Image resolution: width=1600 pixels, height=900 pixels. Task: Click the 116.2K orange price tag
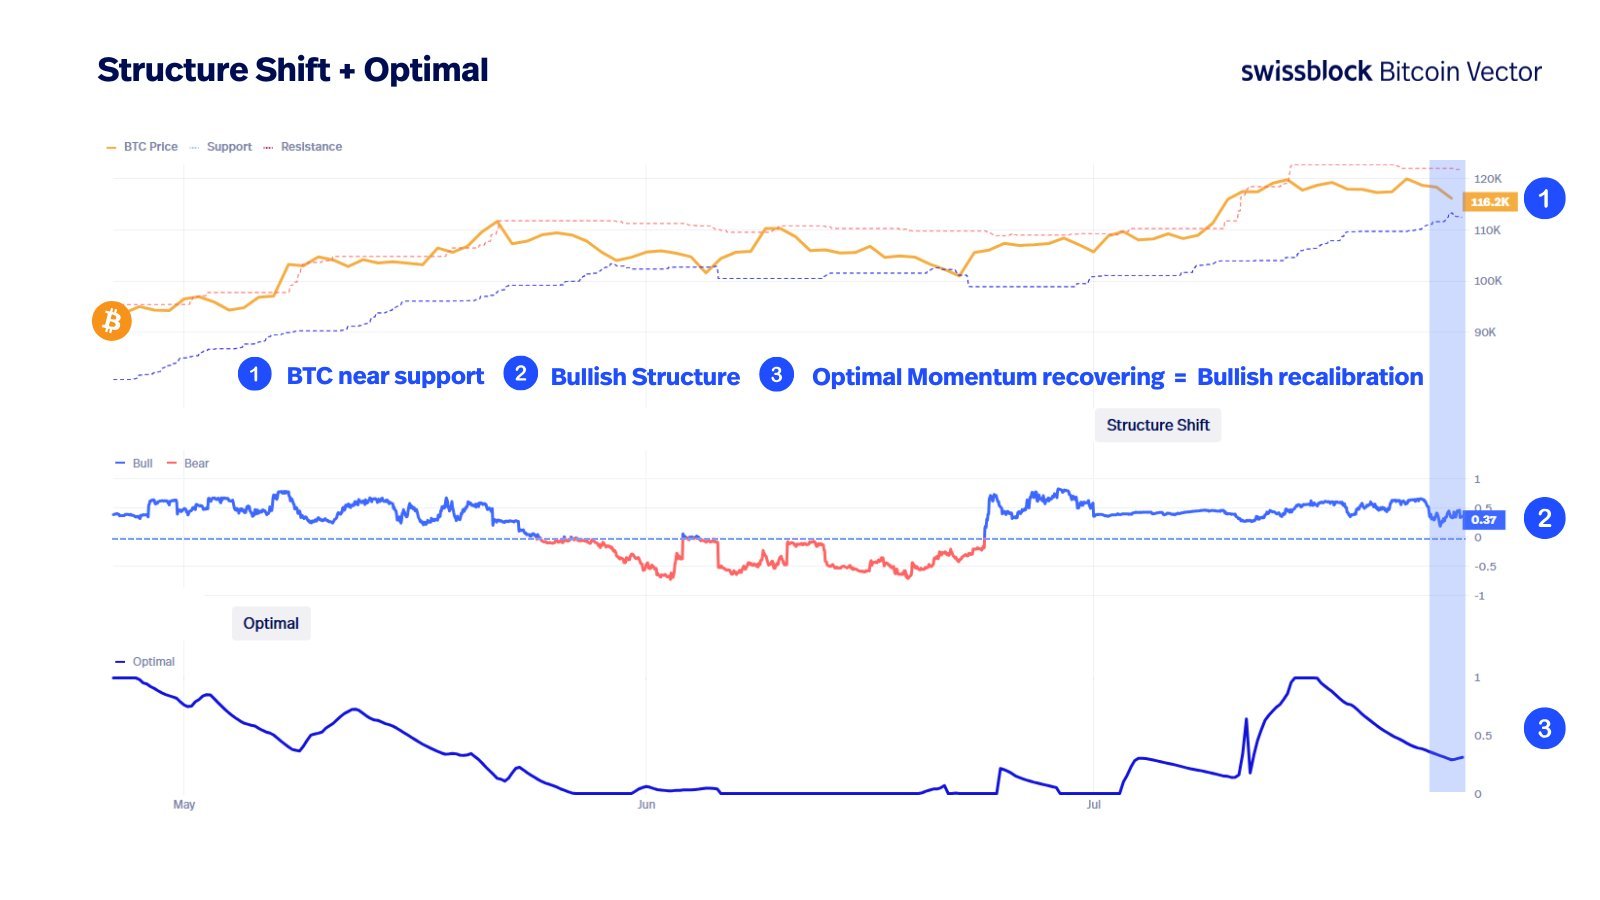(x=1489, y=202)
